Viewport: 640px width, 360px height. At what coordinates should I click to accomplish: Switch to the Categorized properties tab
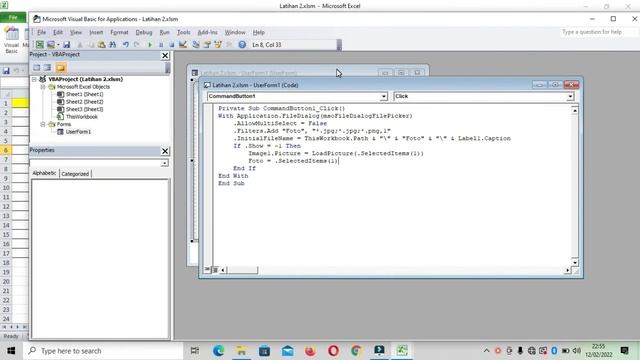pos(75,174)
